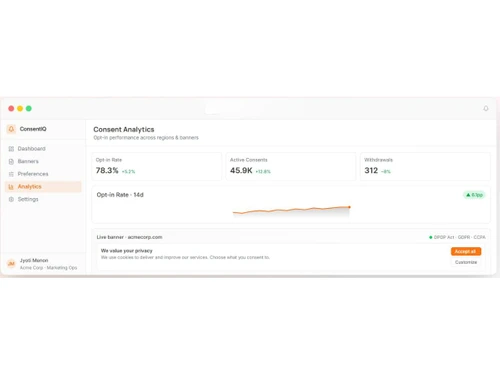Viewport: 500px width, 375px height.
Task: Click the Dashboard grid icon
Action: point(11,149)
